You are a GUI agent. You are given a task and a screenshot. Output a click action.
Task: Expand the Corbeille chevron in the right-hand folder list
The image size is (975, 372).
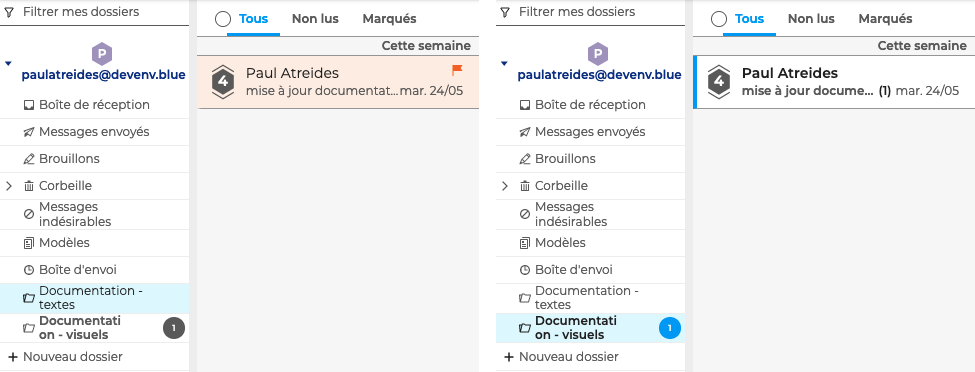click(505, 186)
